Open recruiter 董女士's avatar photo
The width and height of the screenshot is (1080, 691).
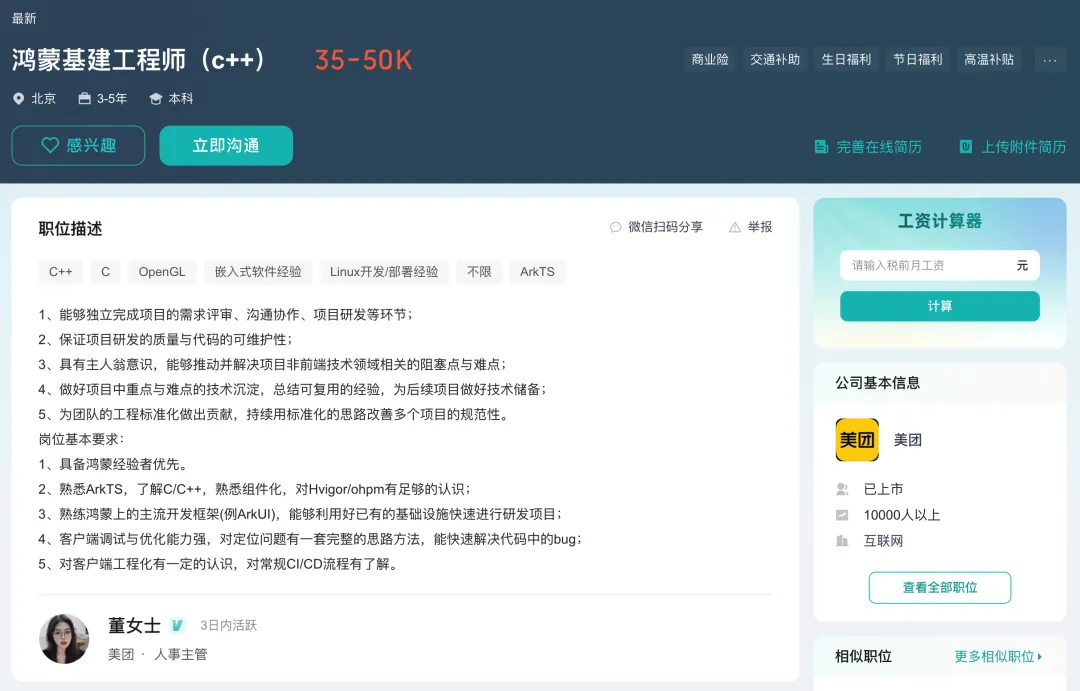click(64, 639)
